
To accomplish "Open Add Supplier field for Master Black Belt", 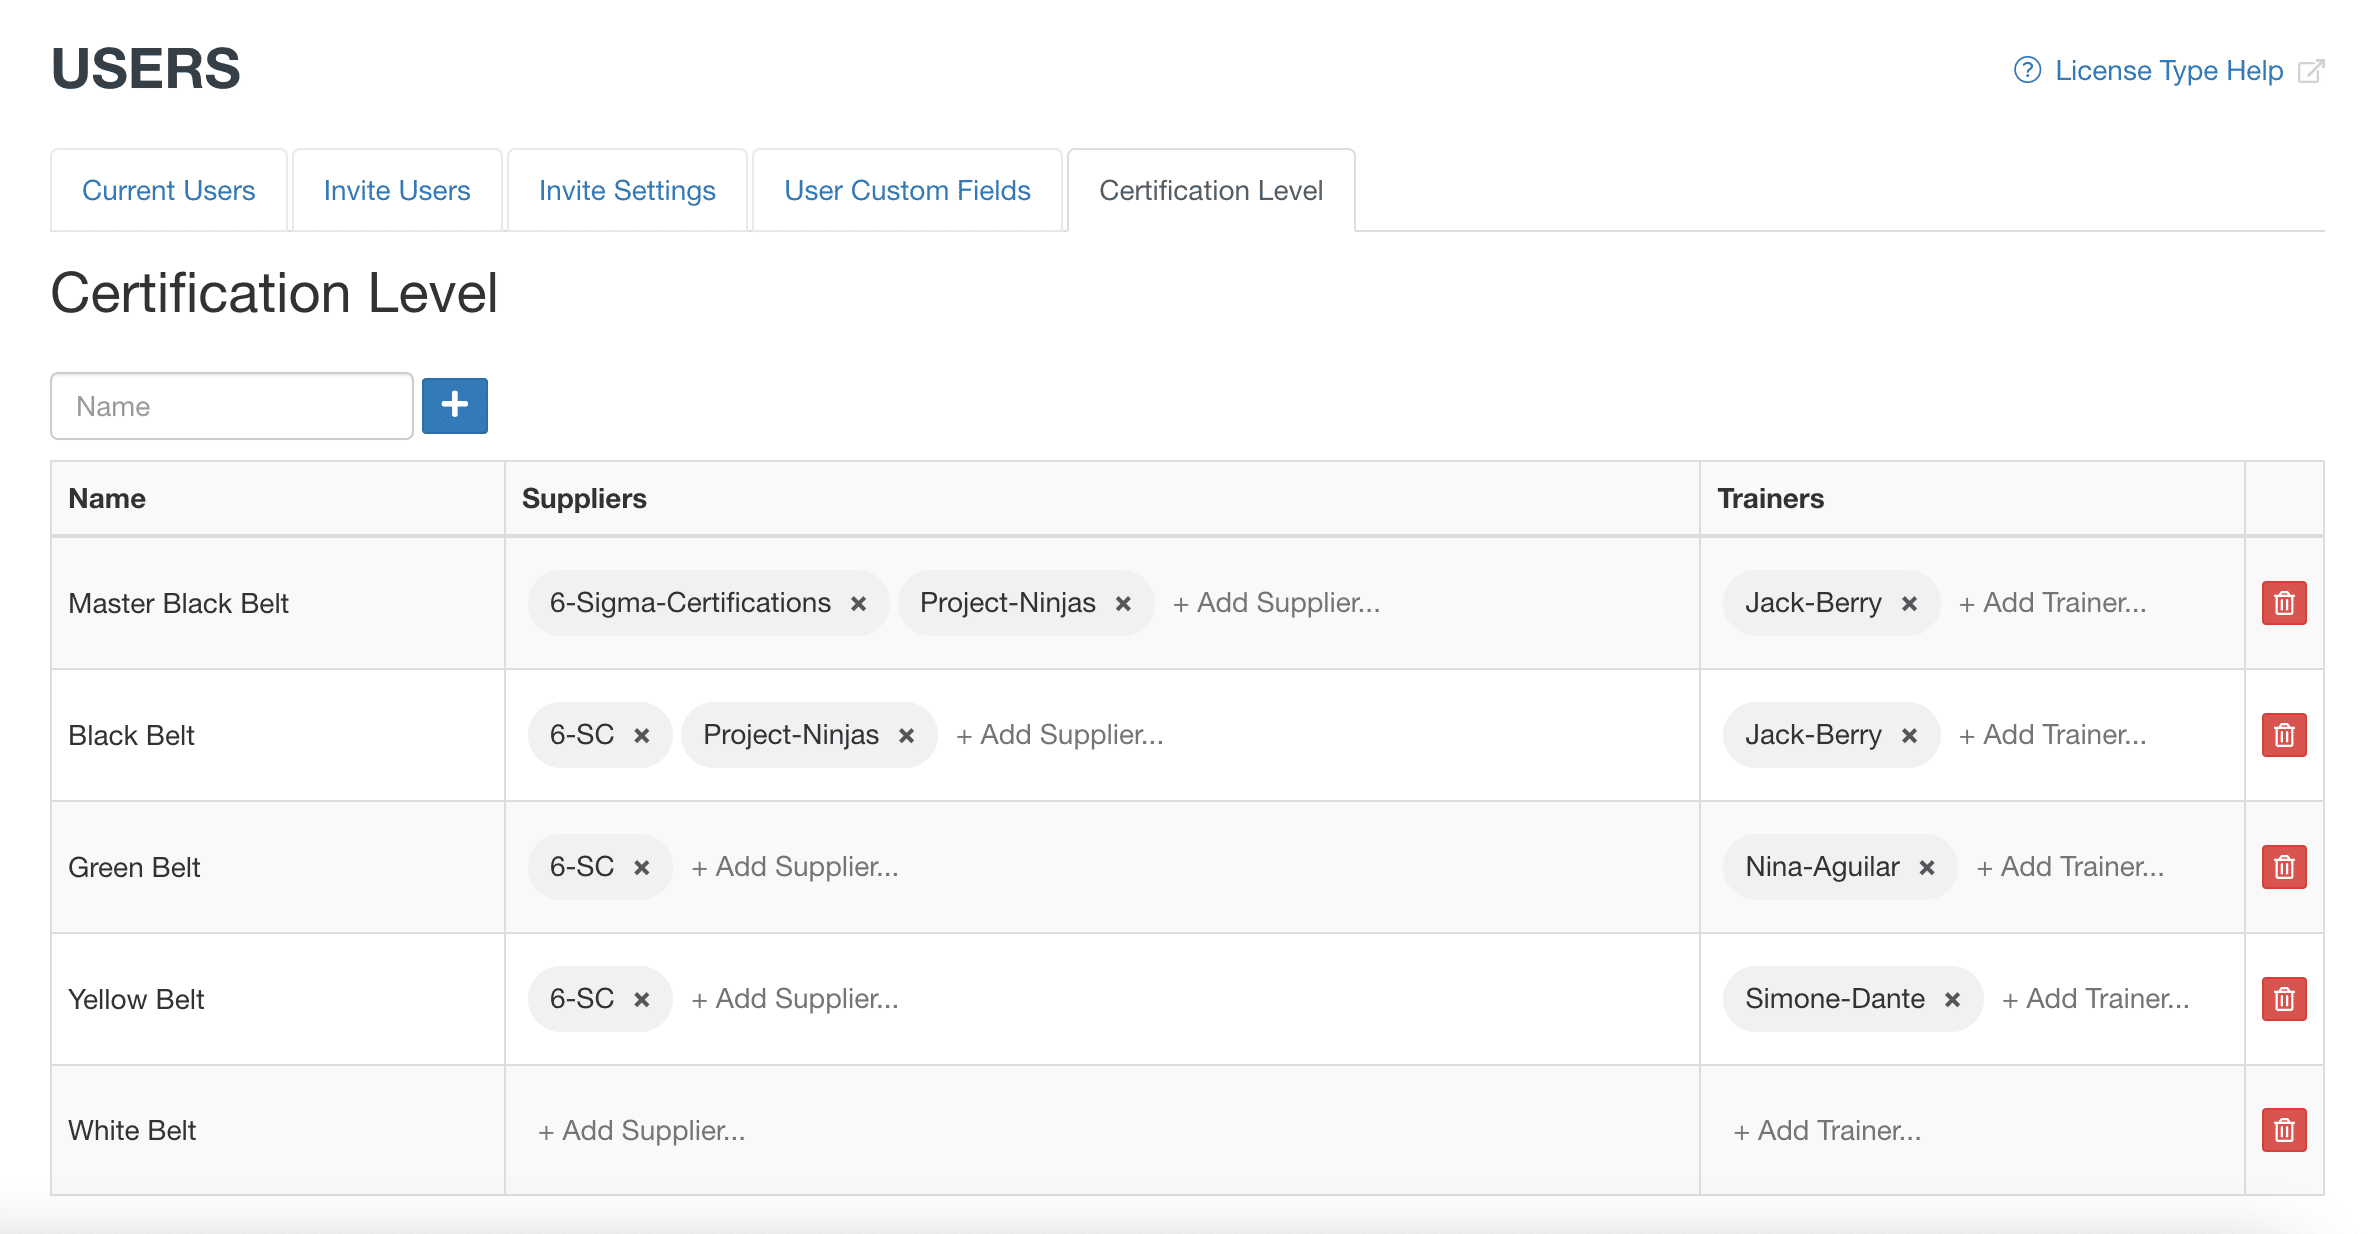I will pyautogui.click(x=1277, y=603).
